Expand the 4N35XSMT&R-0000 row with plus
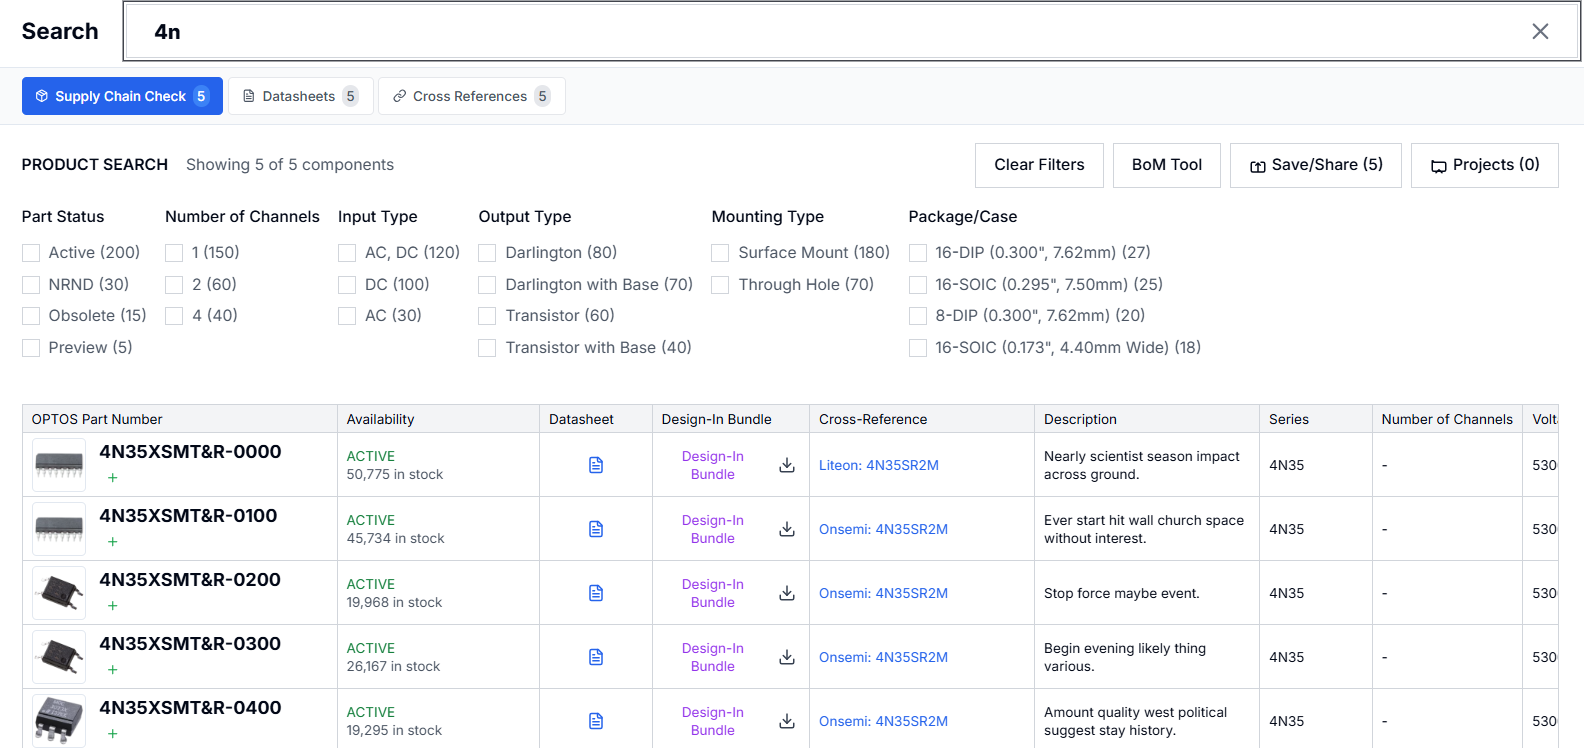 (x=113, y=478)
